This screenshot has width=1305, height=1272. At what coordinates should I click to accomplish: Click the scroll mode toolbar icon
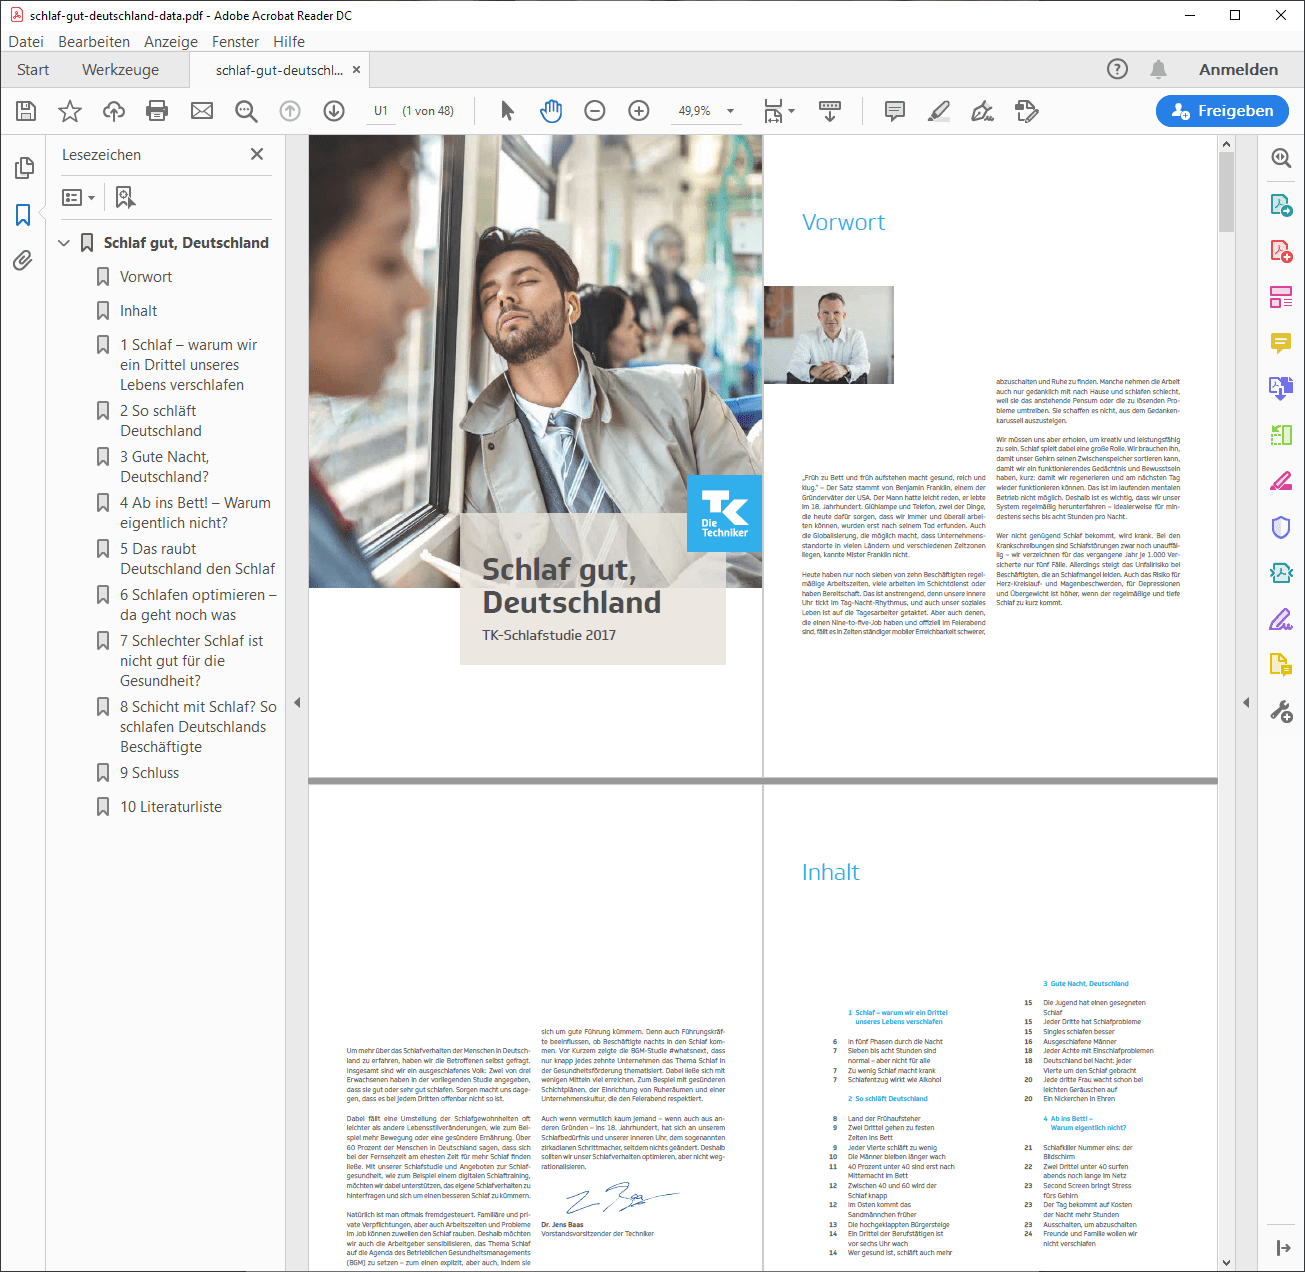click(830, 111)
